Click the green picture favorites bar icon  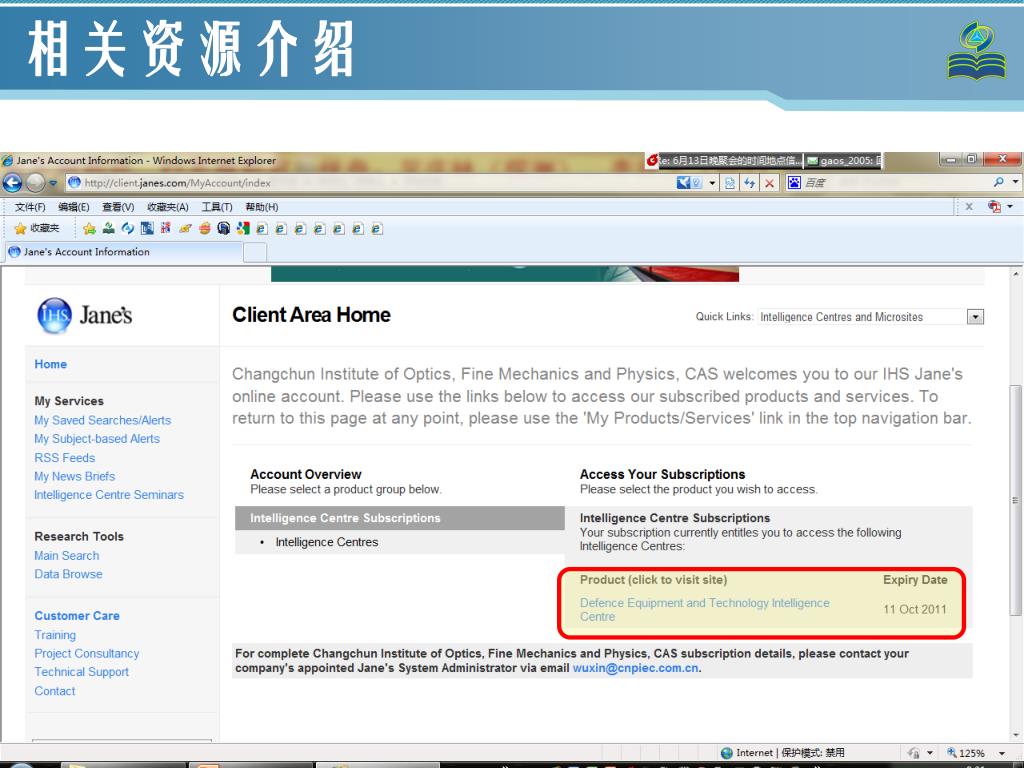[x=108, y=228]
